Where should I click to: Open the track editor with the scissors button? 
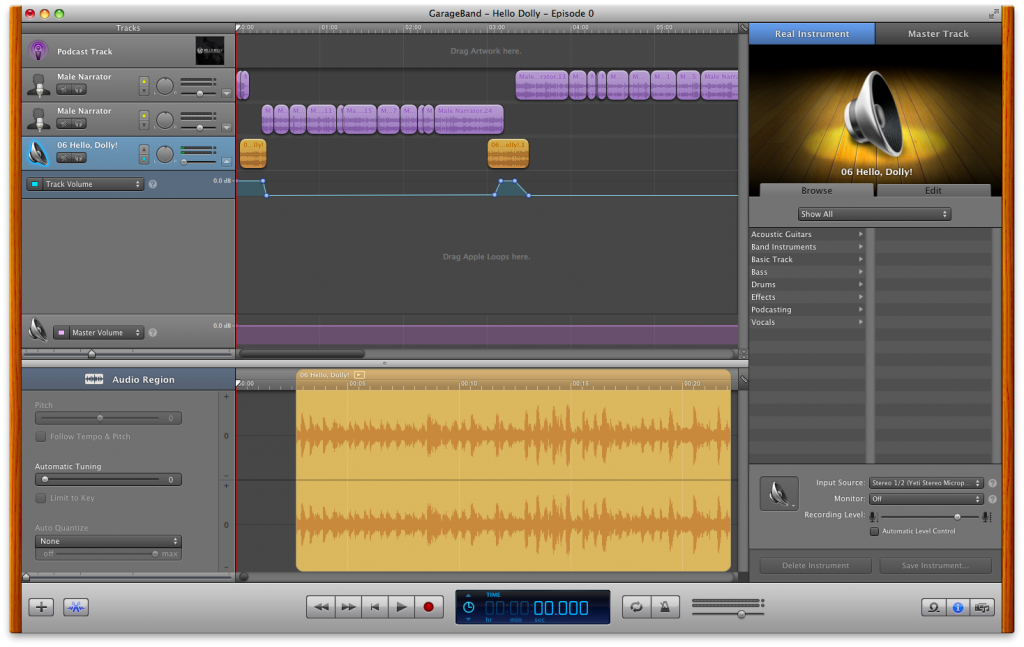click(x=76, y=607)
